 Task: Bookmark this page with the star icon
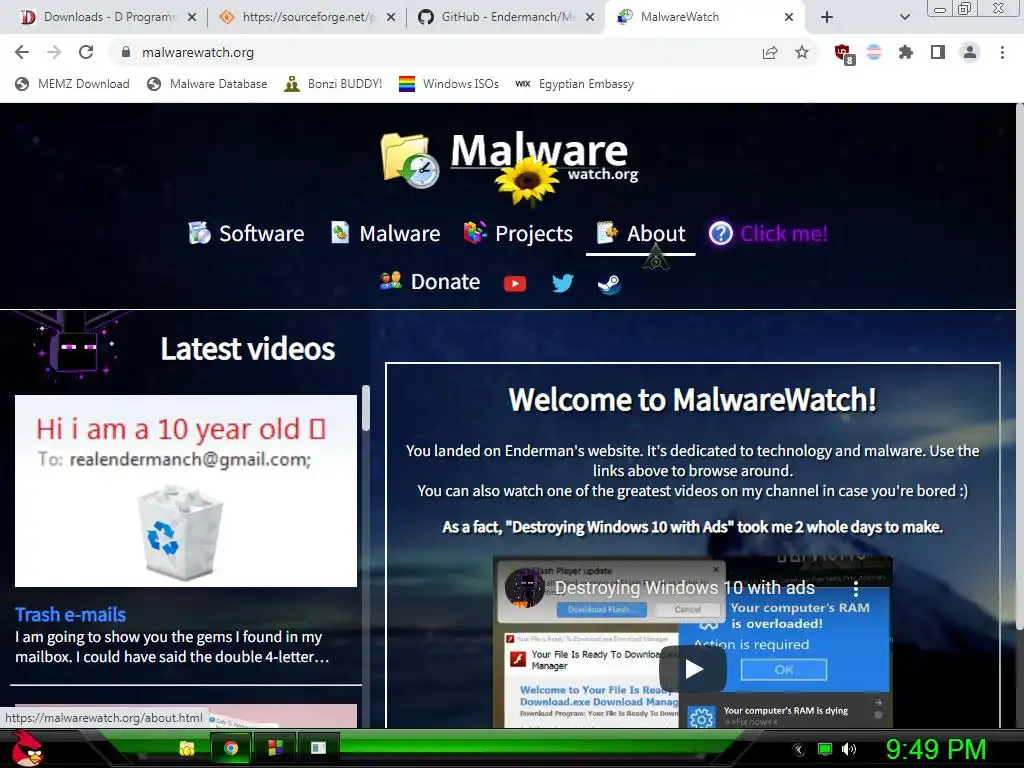coord(802,52)
